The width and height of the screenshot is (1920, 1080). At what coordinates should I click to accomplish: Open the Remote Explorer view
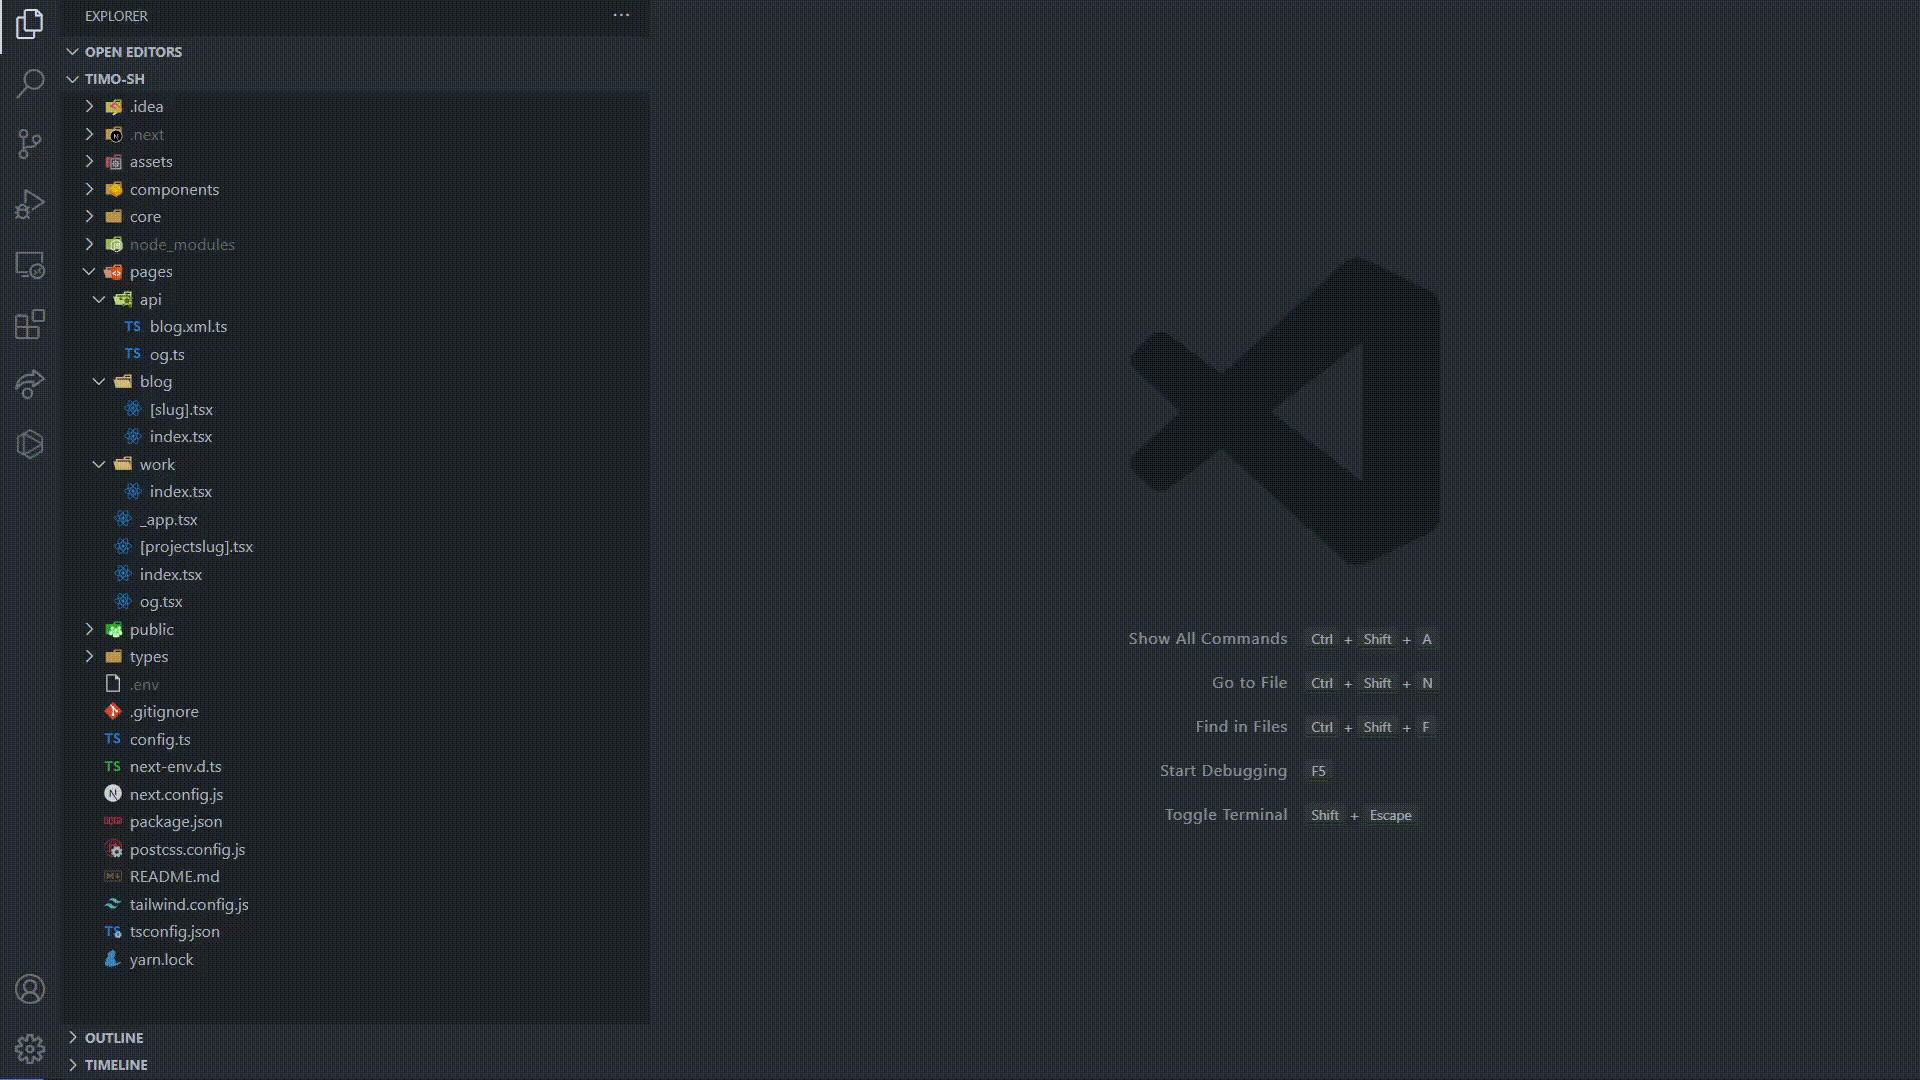29,265
